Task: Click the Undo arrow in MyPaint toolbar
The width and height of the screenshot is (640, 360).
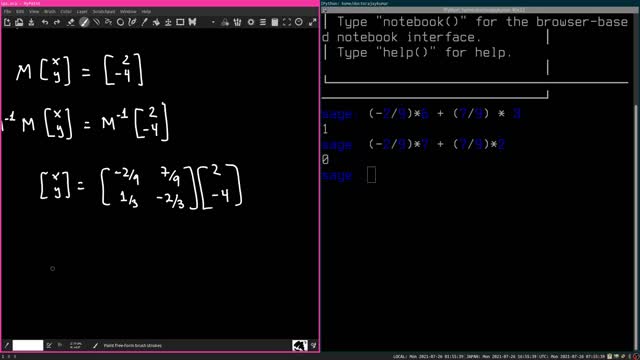Action: point(45,22)
